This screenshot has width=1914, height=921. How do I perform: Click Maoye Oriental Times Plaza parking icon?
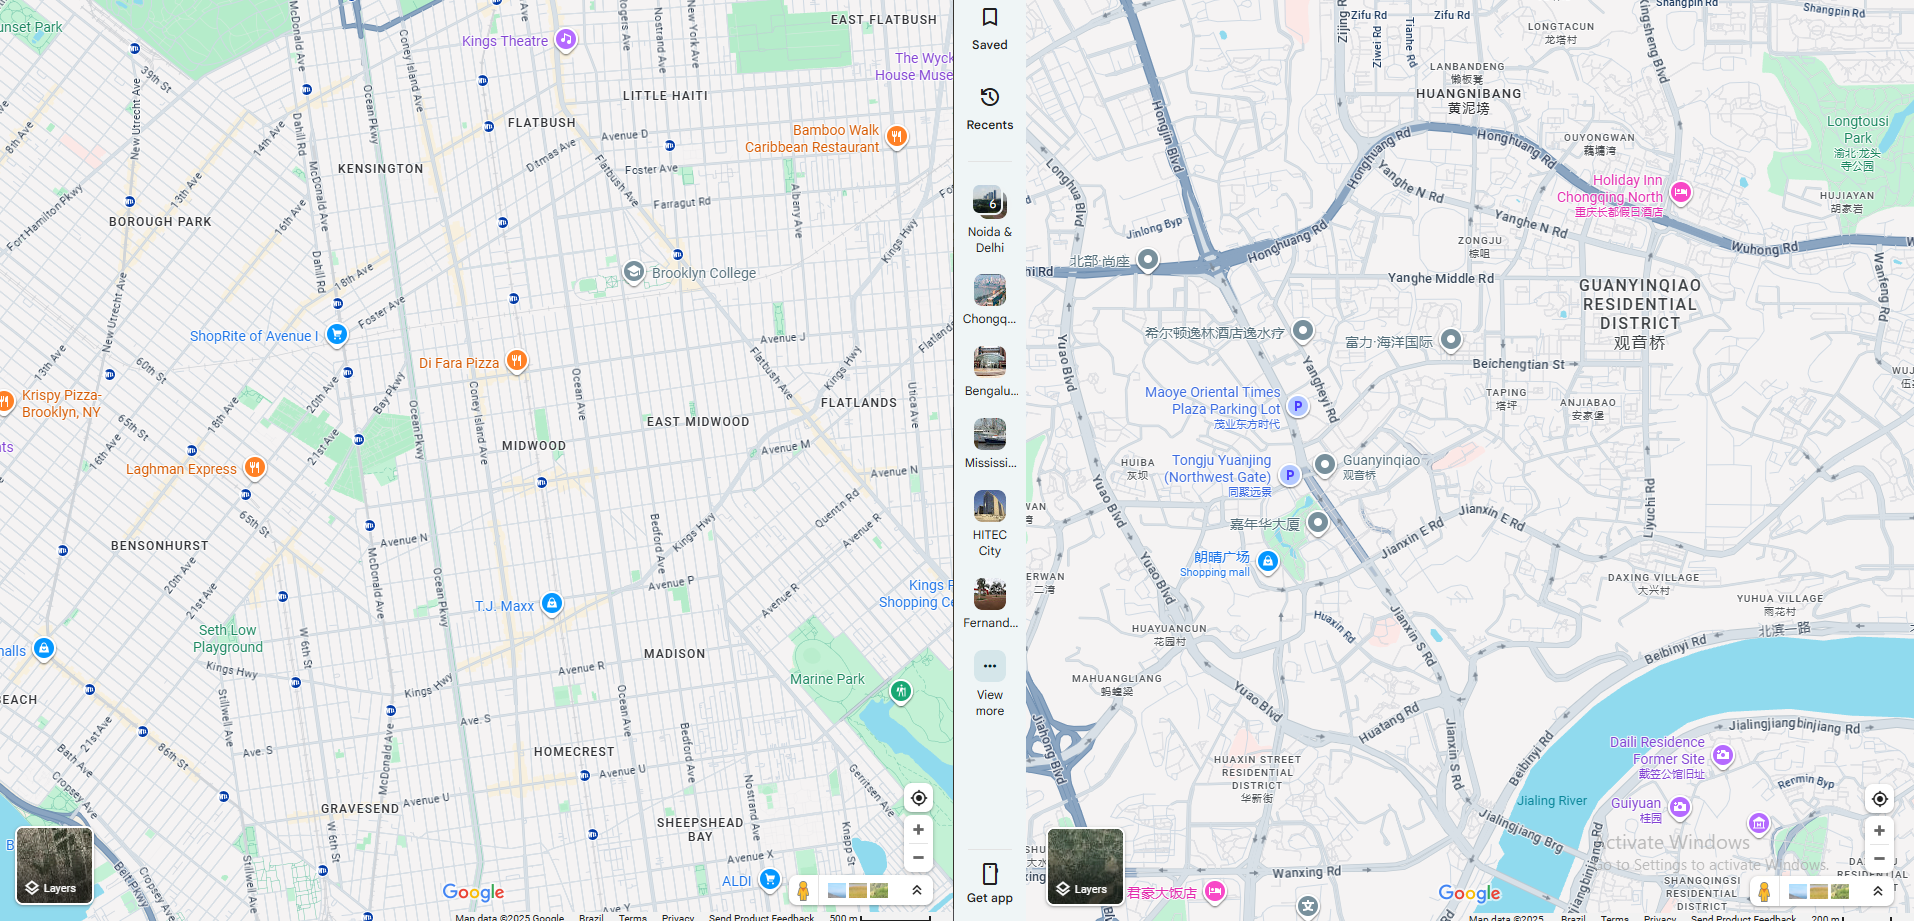(x=1298, y=406)
